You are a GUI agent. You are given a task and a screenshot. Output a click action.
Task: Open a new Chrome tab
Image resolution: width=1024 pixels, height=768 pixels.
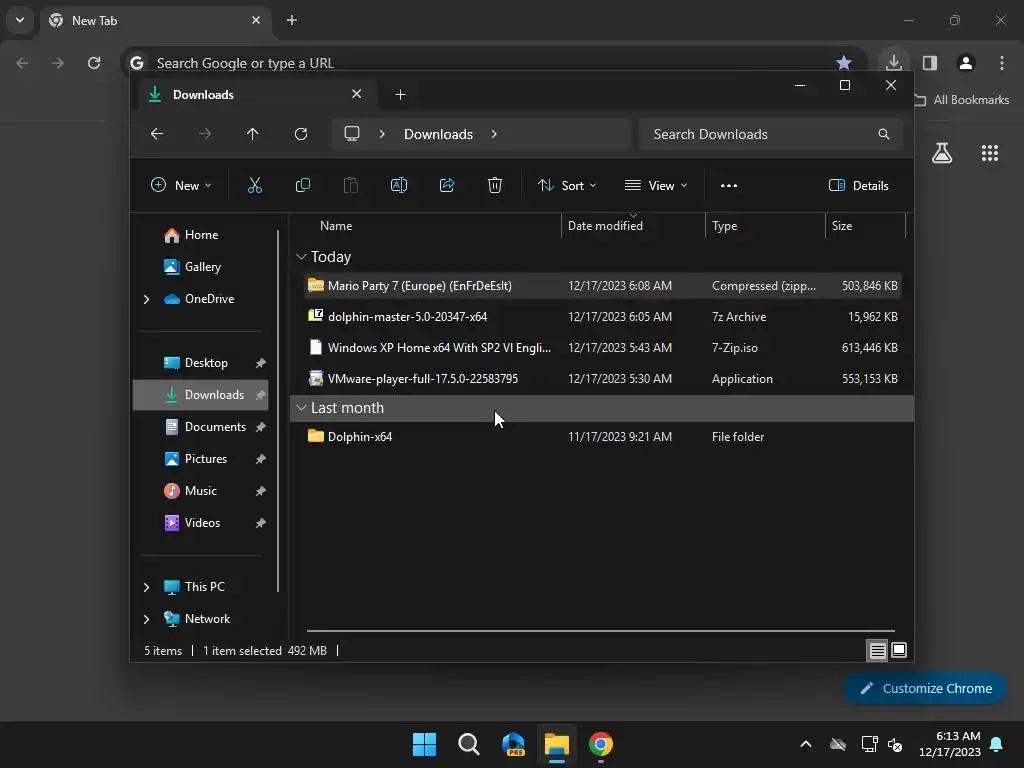tap(292, 20)
